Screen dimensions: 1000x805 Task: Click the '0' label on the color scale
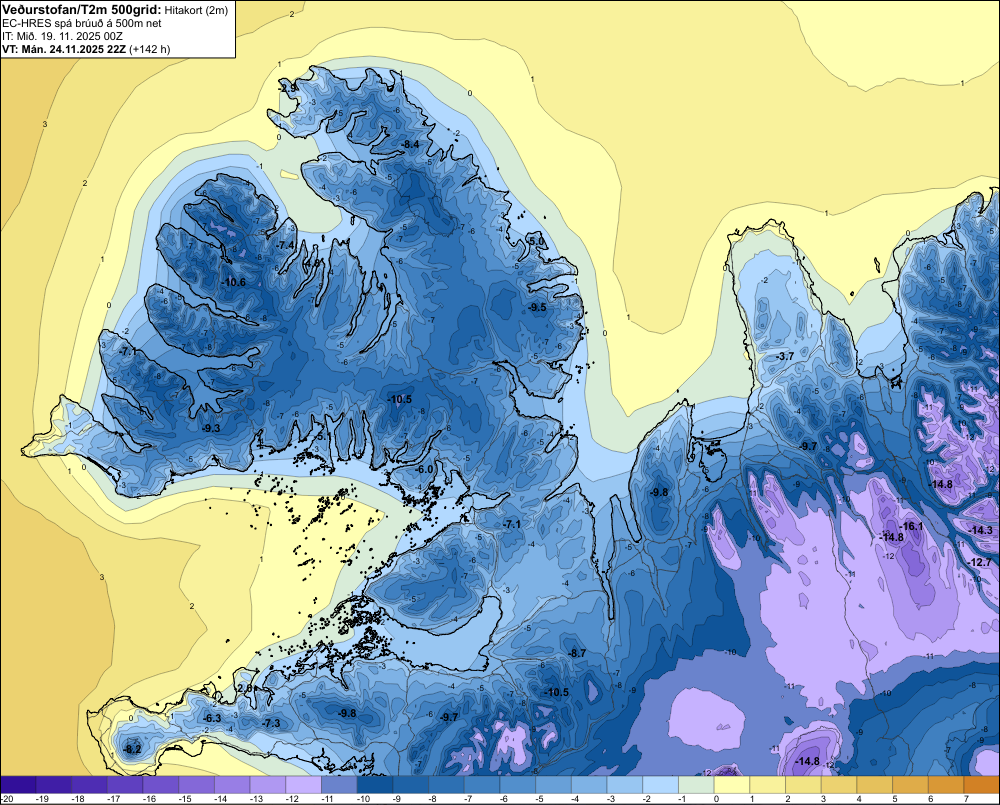click(x=716, y=799)
